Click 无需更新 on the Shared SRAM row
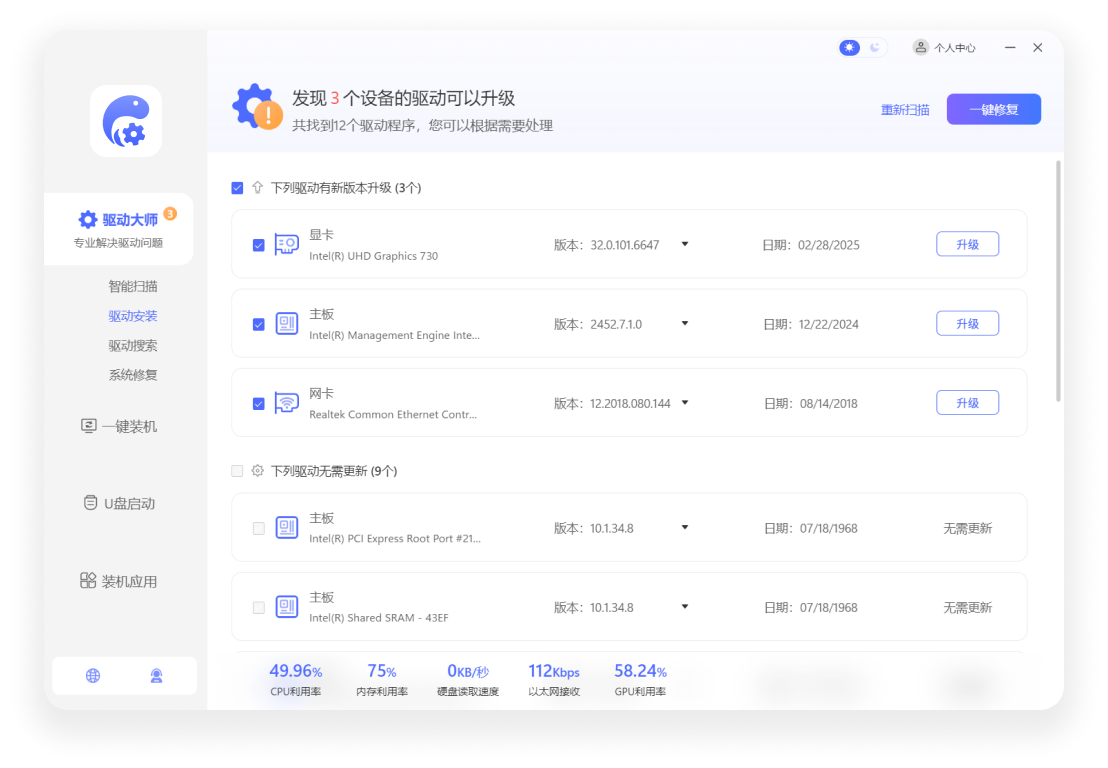 [x=967, y=607]
